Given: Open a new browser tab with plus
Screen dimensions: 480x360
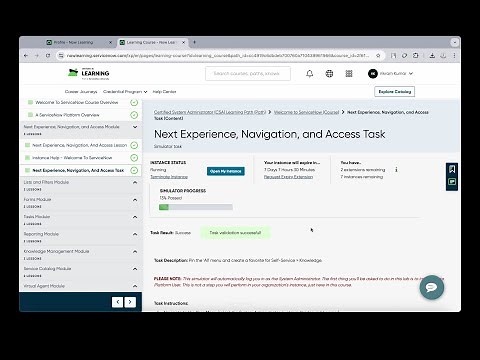Looking at the screenshot, I should coord(194,42).
